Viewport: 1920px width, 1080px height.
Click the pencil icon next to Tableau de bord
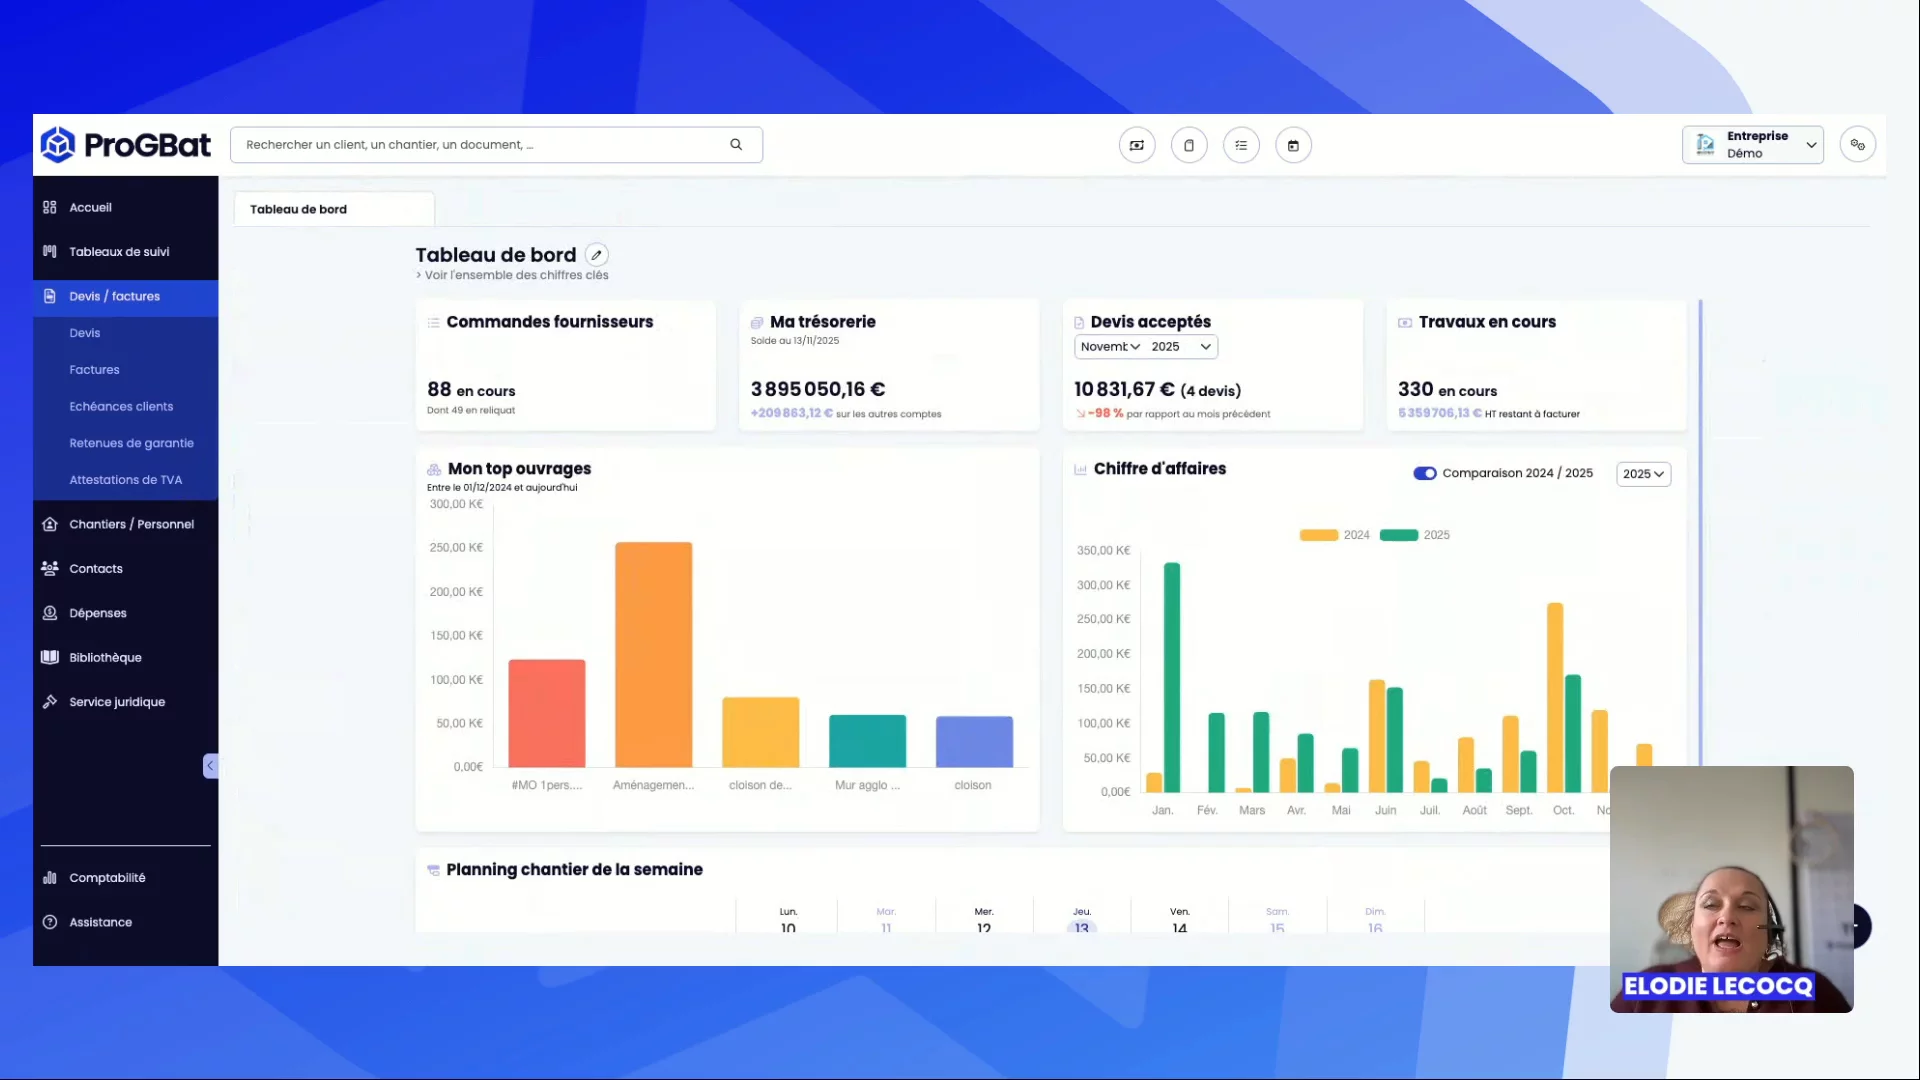(597, 255)
